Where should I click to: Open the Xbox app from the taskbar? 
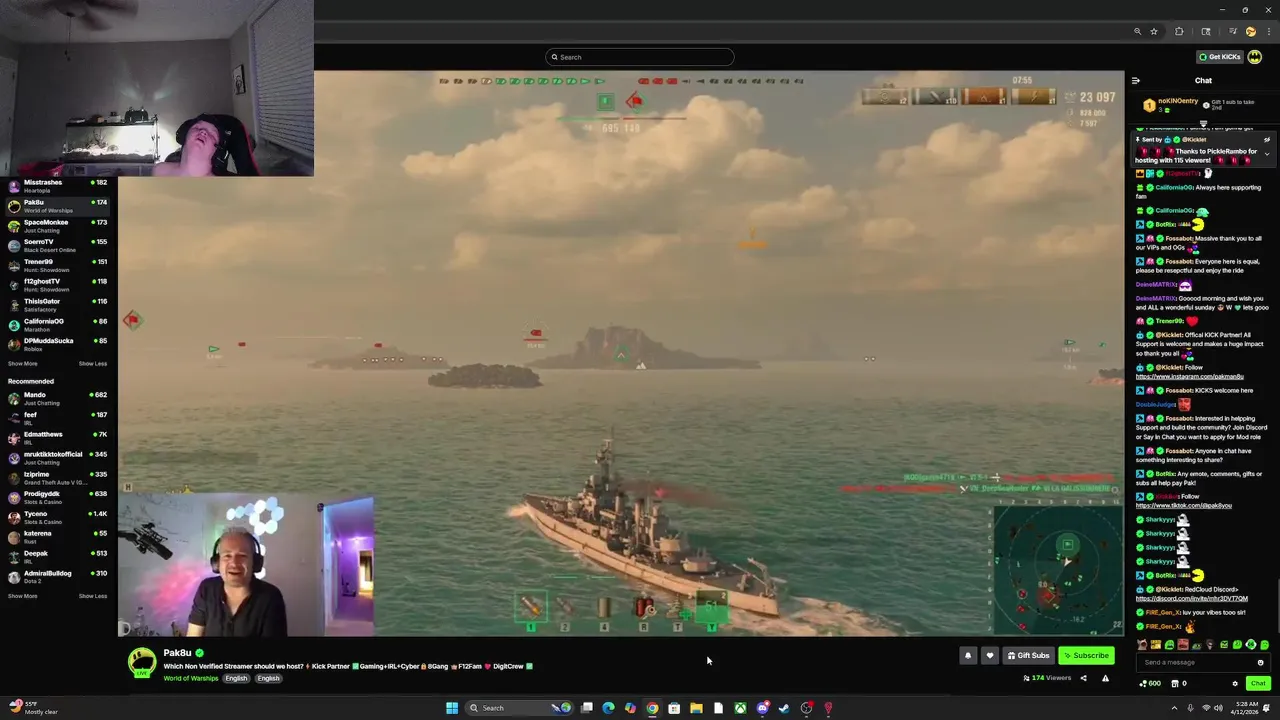[x=740, y=708]
